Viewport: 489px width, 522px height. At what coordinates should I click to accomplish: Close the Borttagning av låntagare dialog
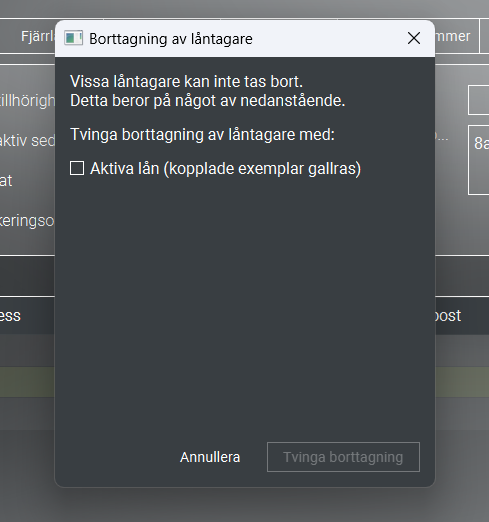coord(414,38)
